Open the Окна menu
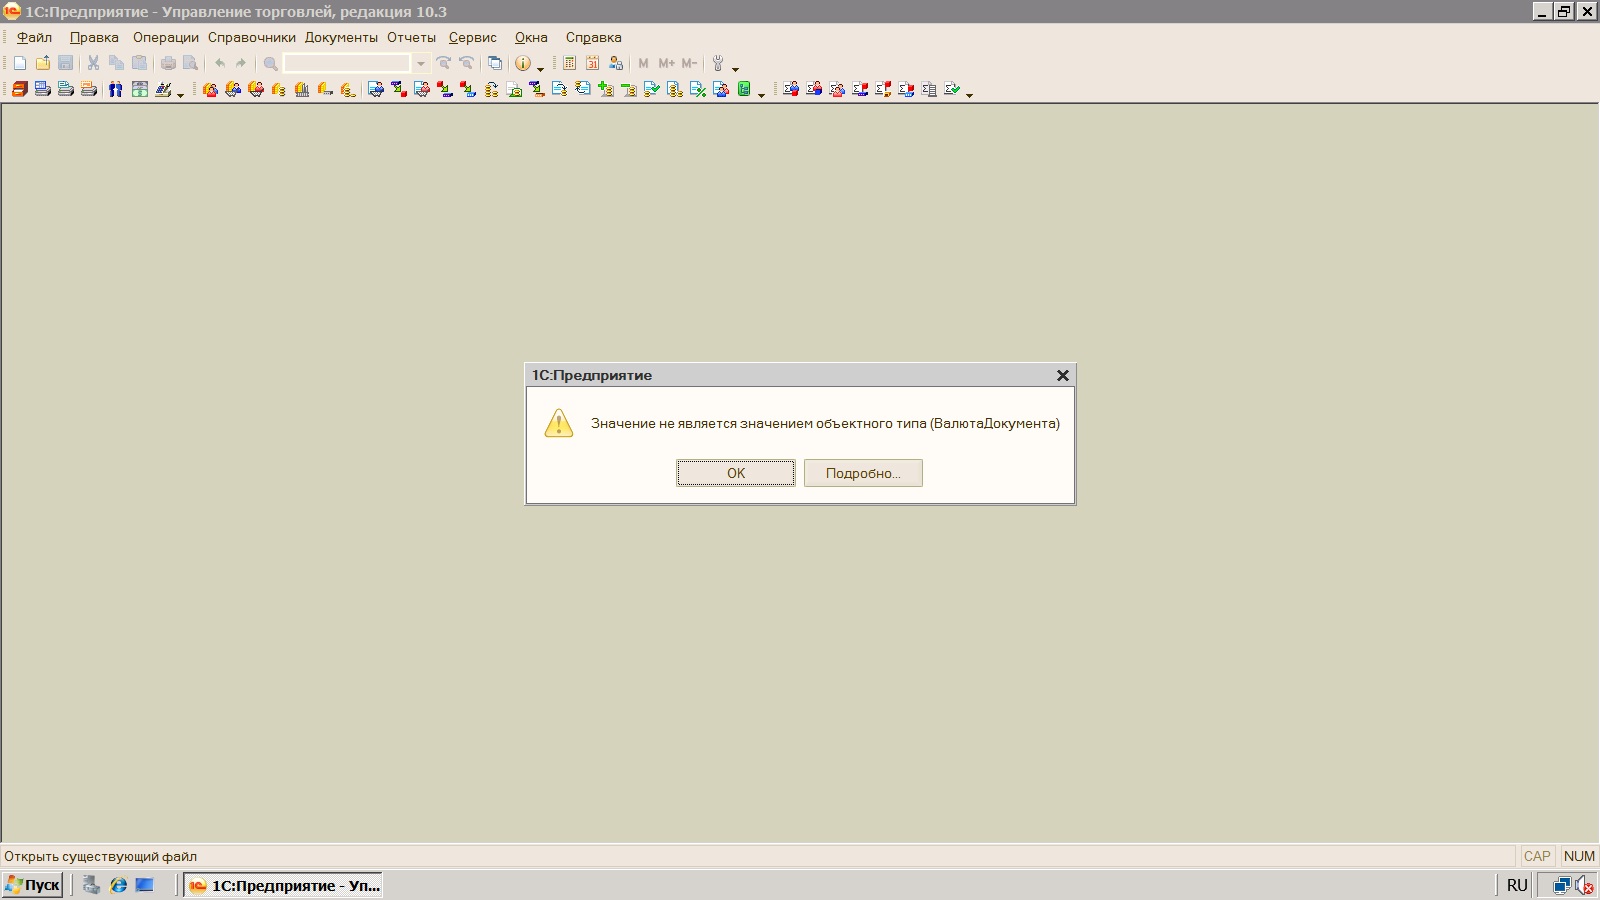 pyautogui.click(x=531, y=37)
